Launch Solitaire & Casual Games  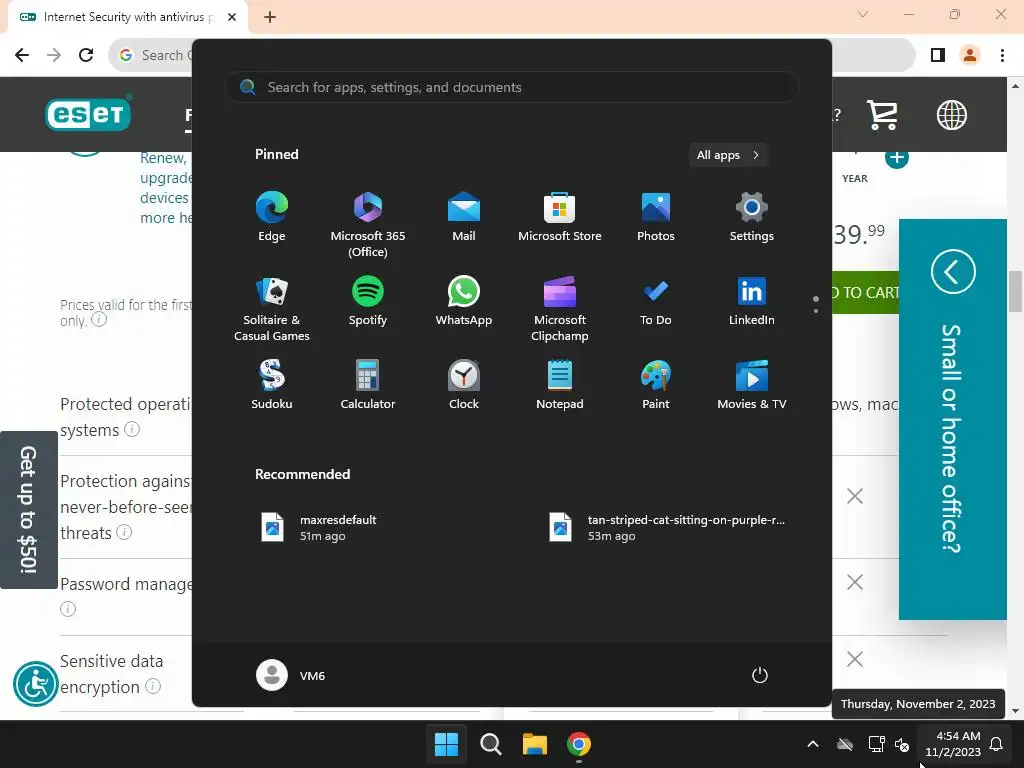[272, 308]
